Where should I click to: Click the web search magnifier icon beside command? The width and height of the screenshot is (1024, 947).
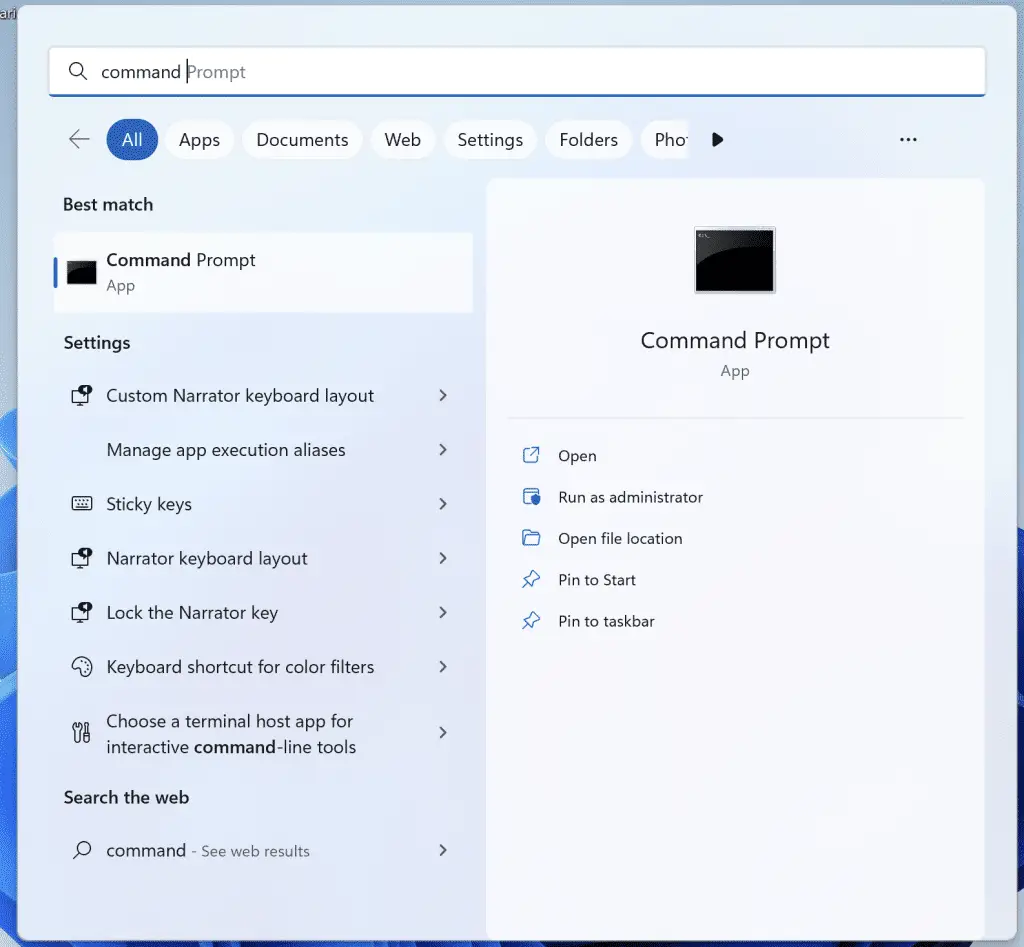[82, 850]
